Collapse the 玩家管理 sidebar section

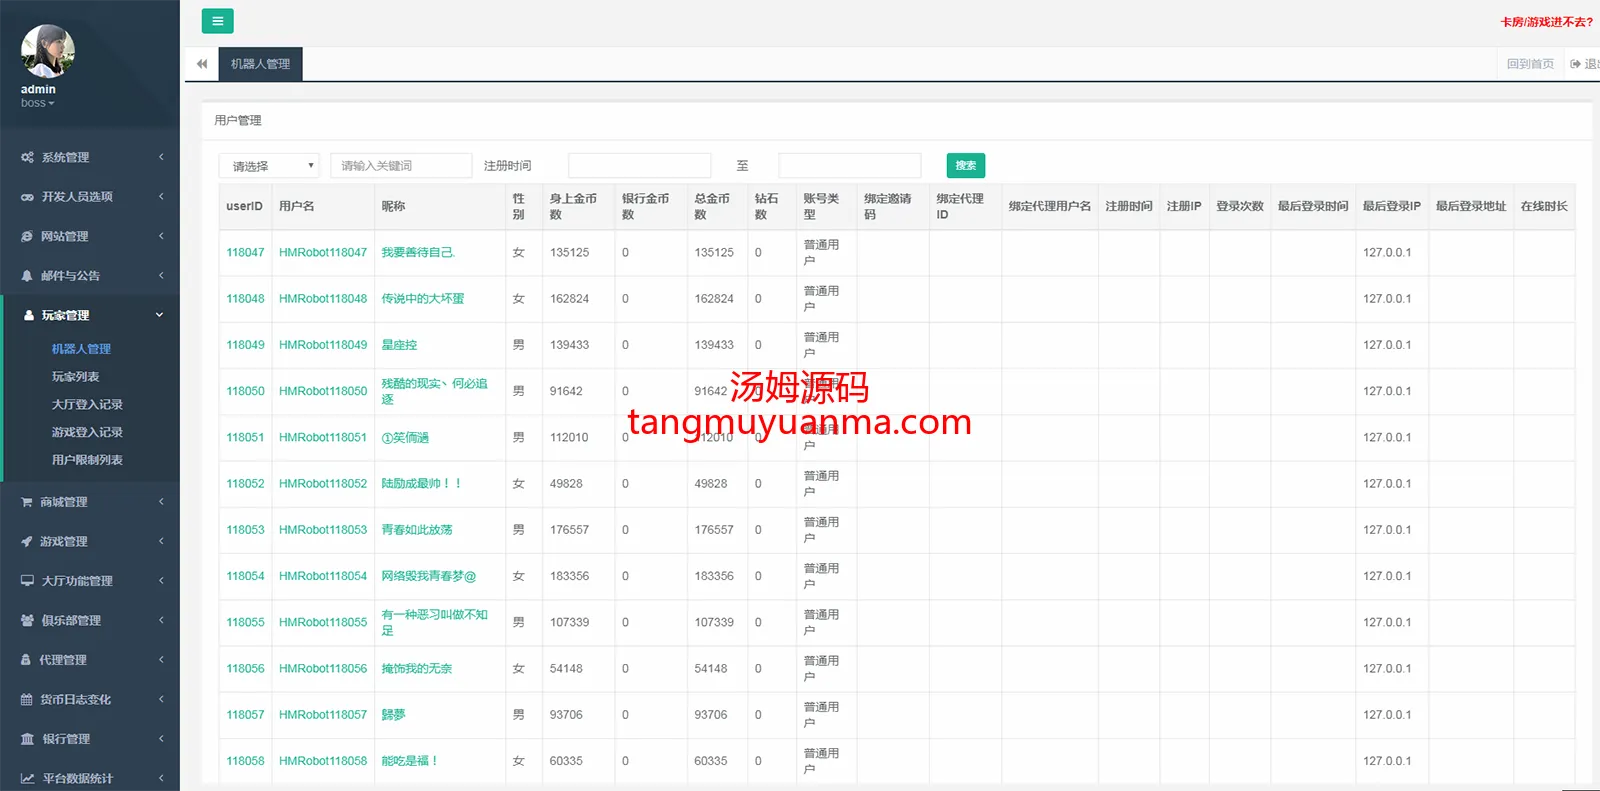point(159,315)
